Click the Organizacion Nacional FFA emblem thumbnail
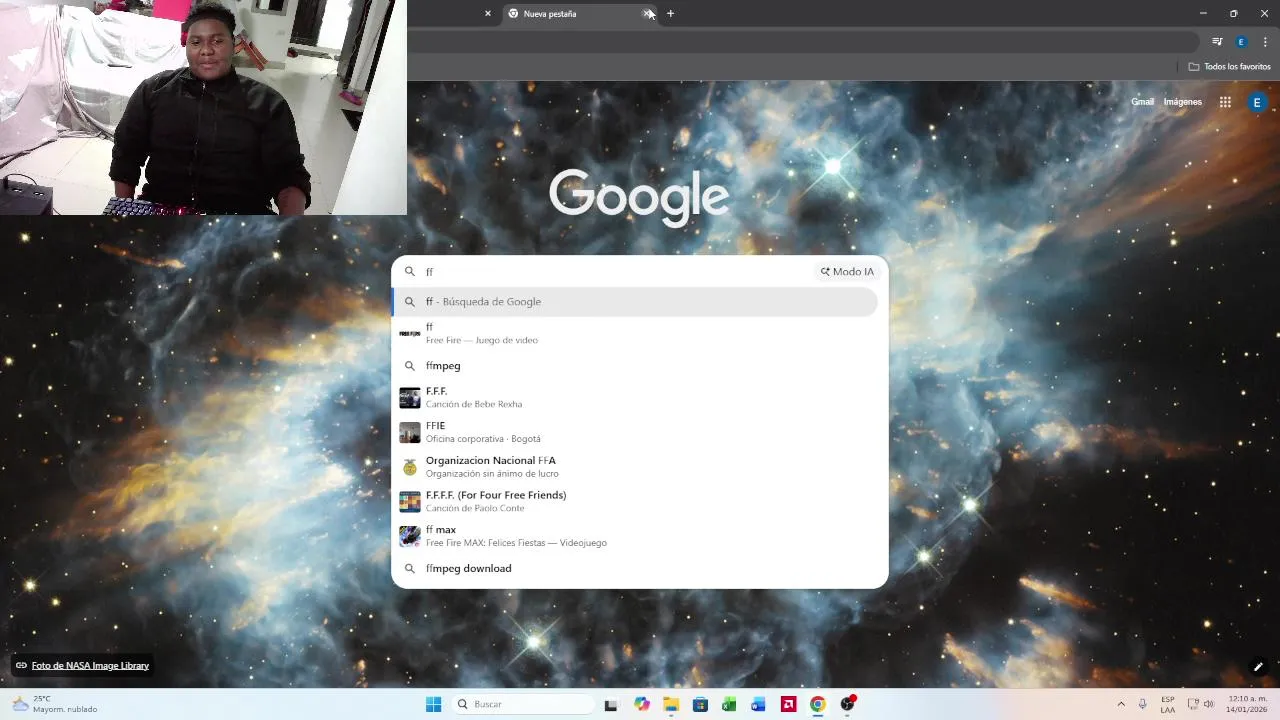 pyautogui.click(x=410, y=467)
